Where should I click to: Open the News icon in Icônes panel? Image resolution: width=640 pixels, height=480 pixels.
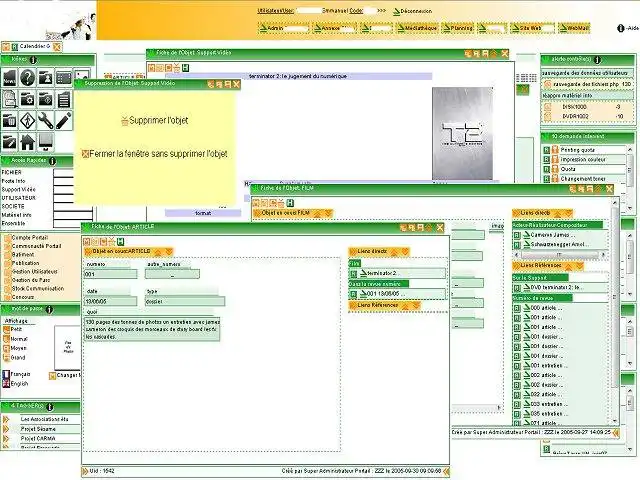tap(10, 77)
